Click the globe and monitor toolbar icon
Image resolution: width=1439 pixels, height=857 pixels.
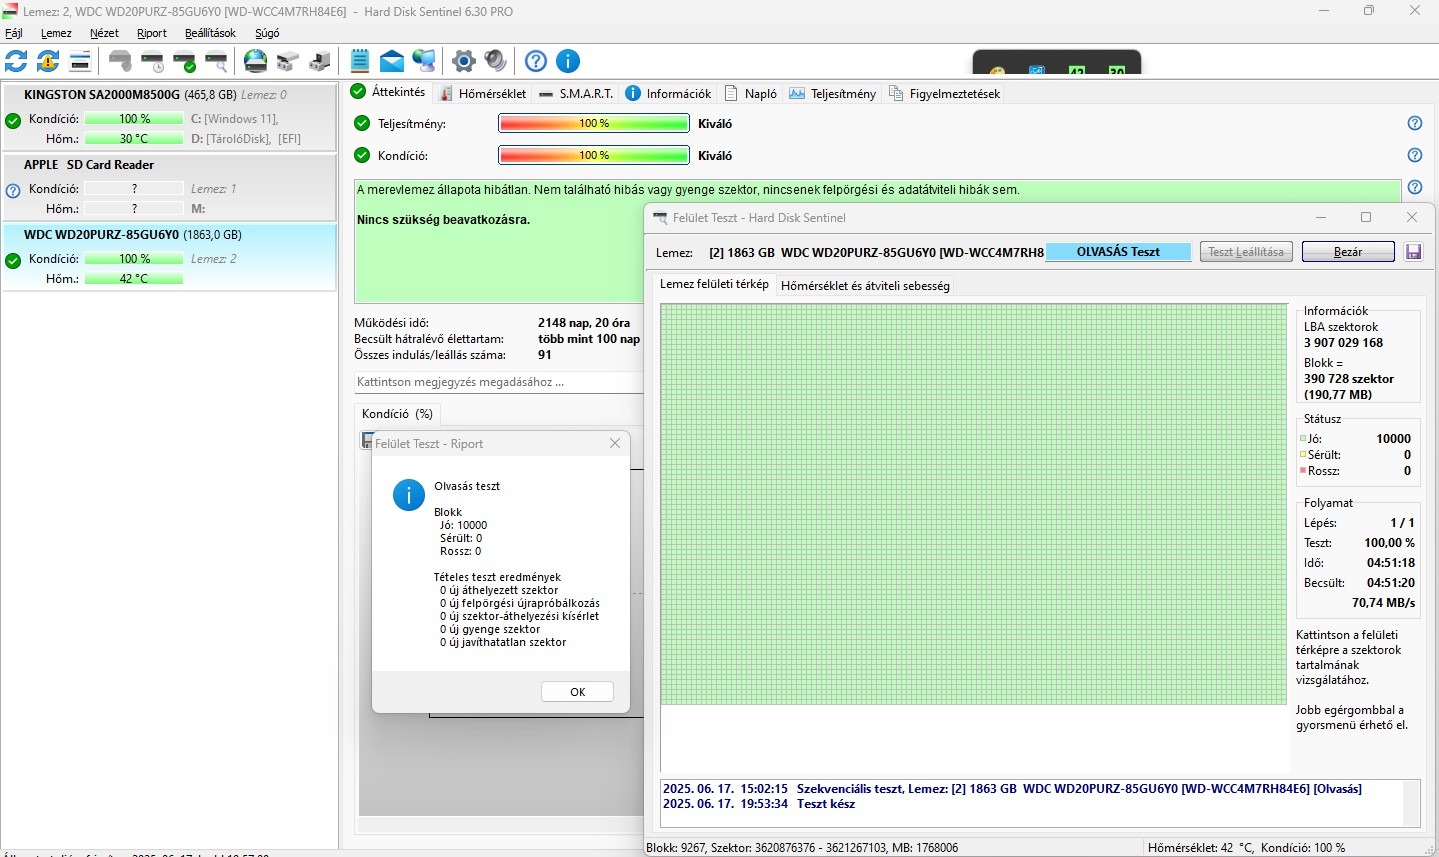click(424, 61)
